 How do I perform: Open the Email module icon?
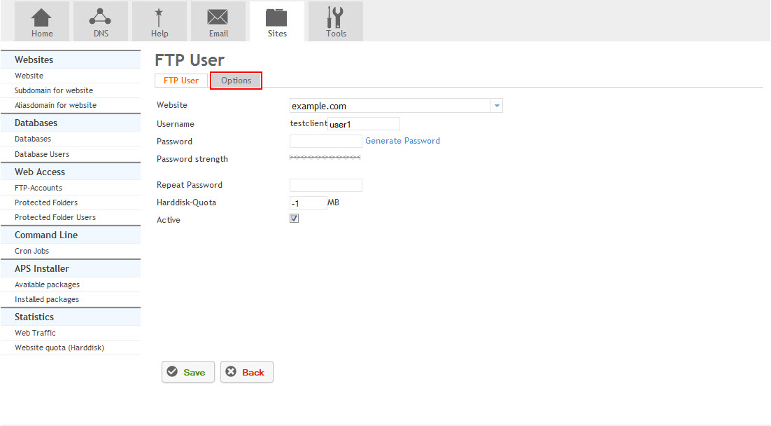pyautogui.click(x=218, y=21)
